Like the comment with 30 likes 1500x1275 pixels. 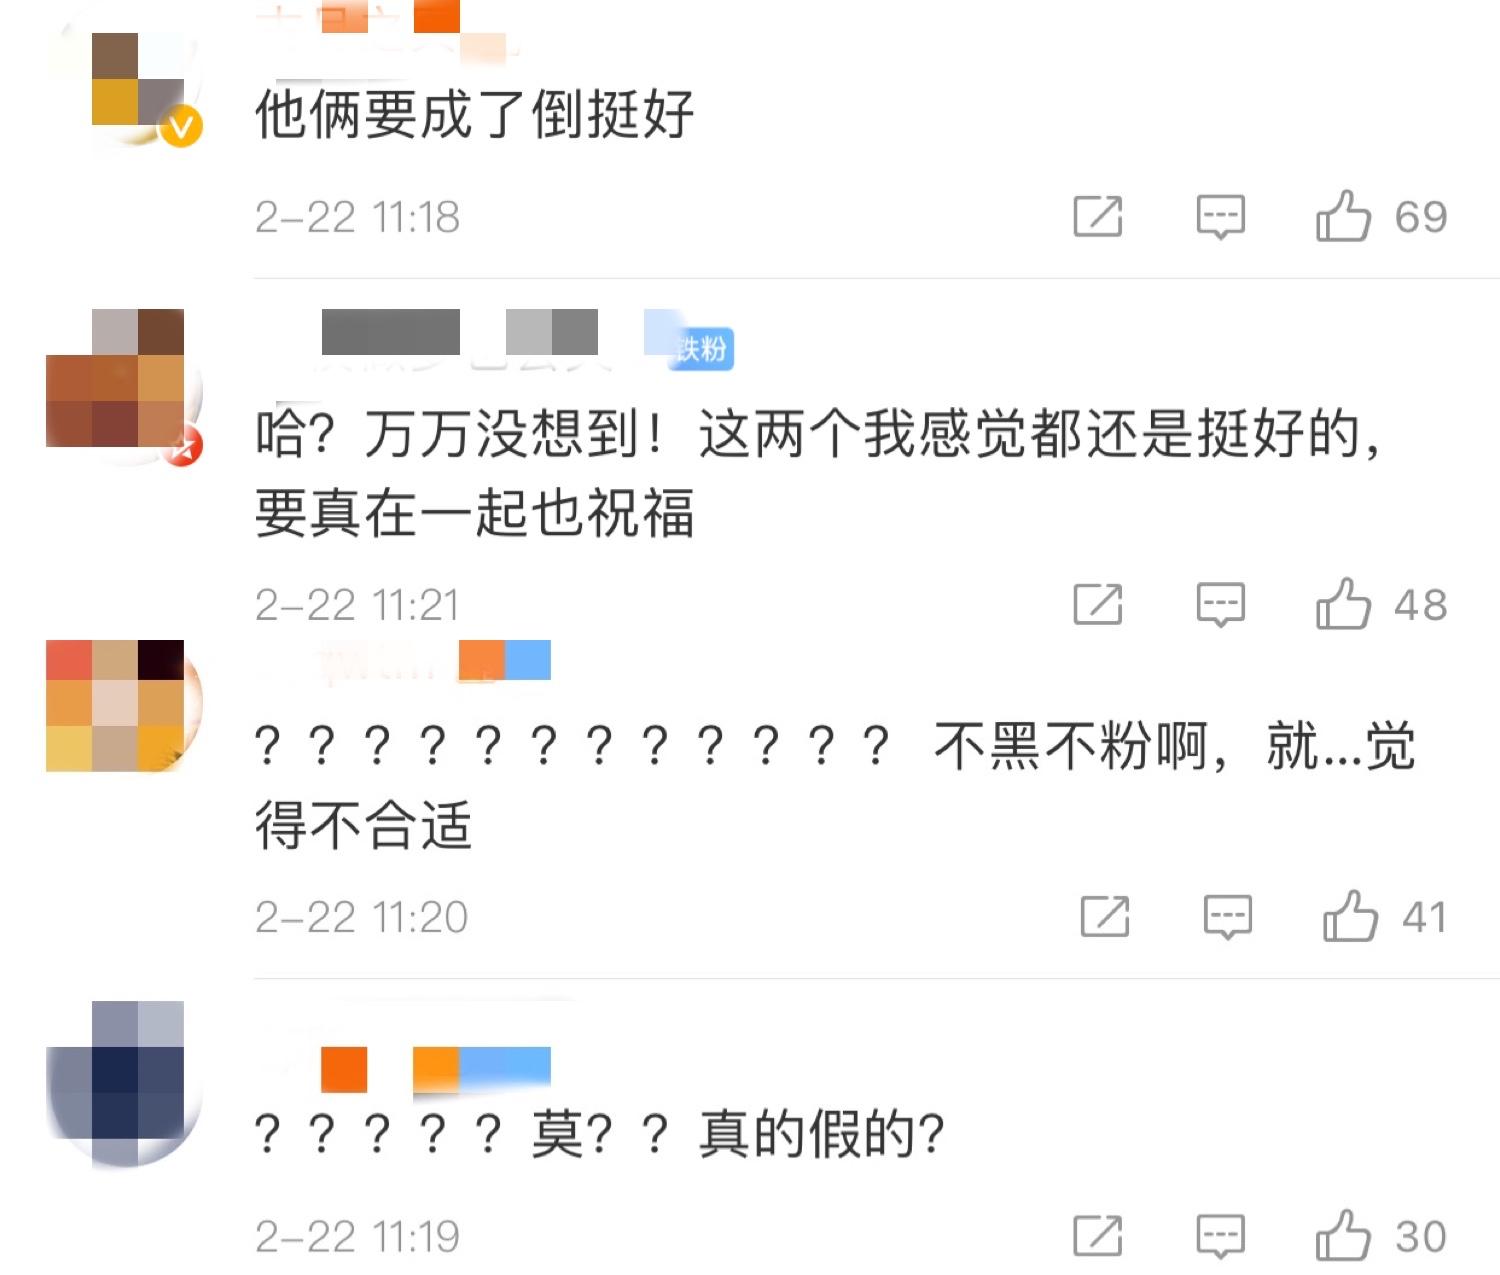tap(1342, 1236)
